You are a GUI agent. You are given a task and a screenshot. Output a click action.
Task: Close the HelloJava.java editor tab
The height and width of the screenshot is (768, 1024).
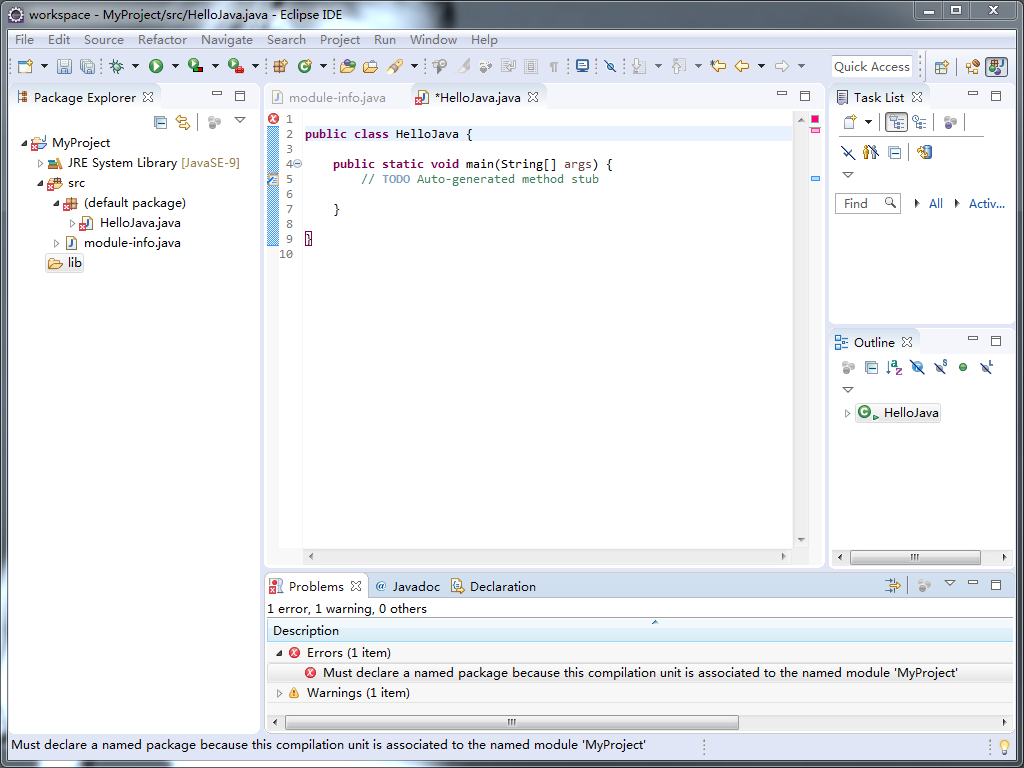pos(533,97)
